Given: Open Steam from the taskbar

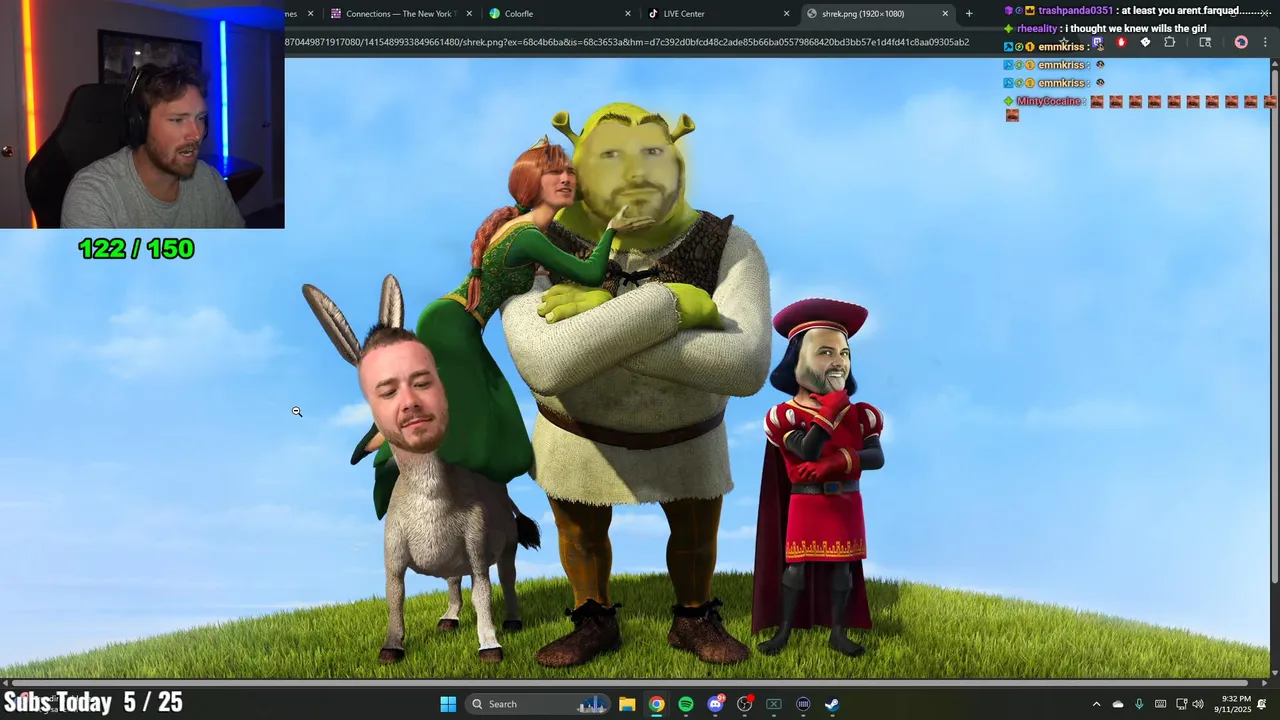Looking at the screenshot, I should coord(832,704).
